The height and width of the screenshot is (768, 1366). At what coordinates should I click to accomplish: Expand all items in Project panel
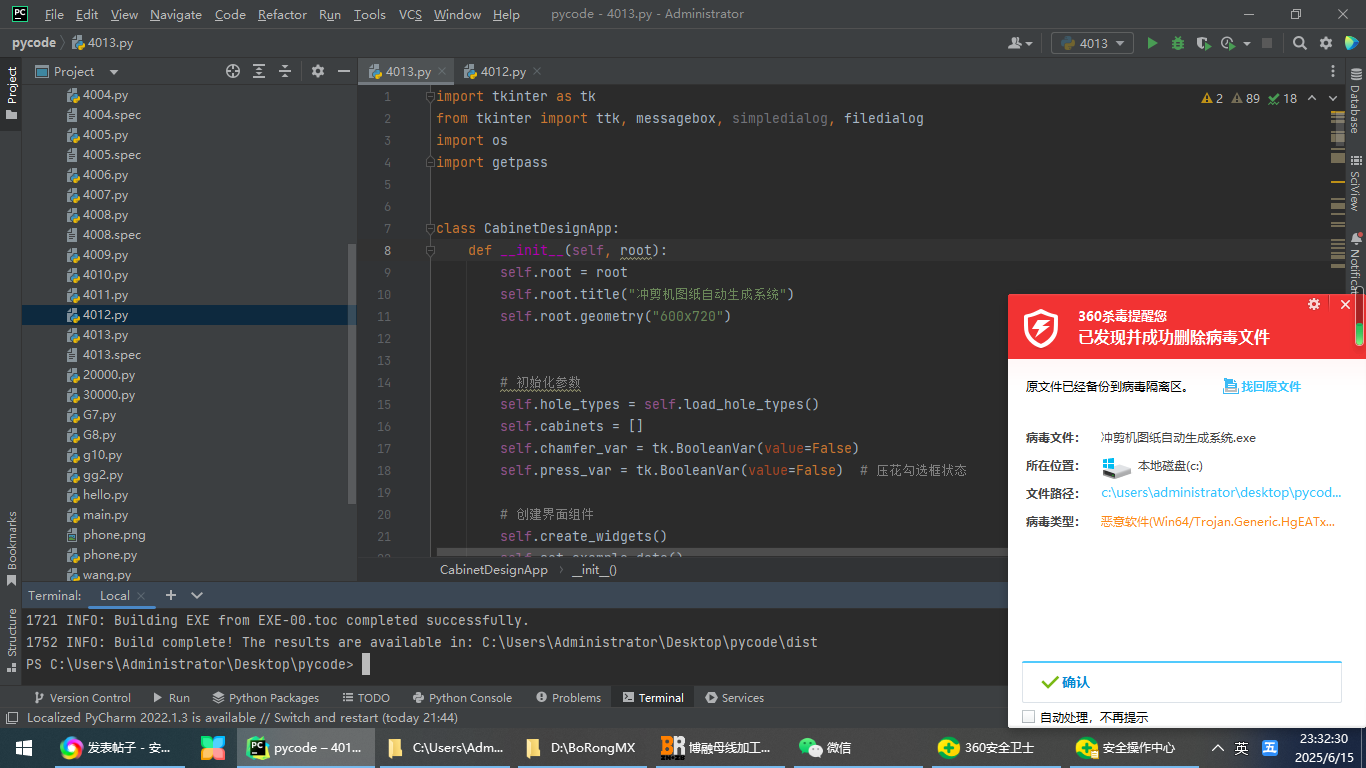(259, 71)
